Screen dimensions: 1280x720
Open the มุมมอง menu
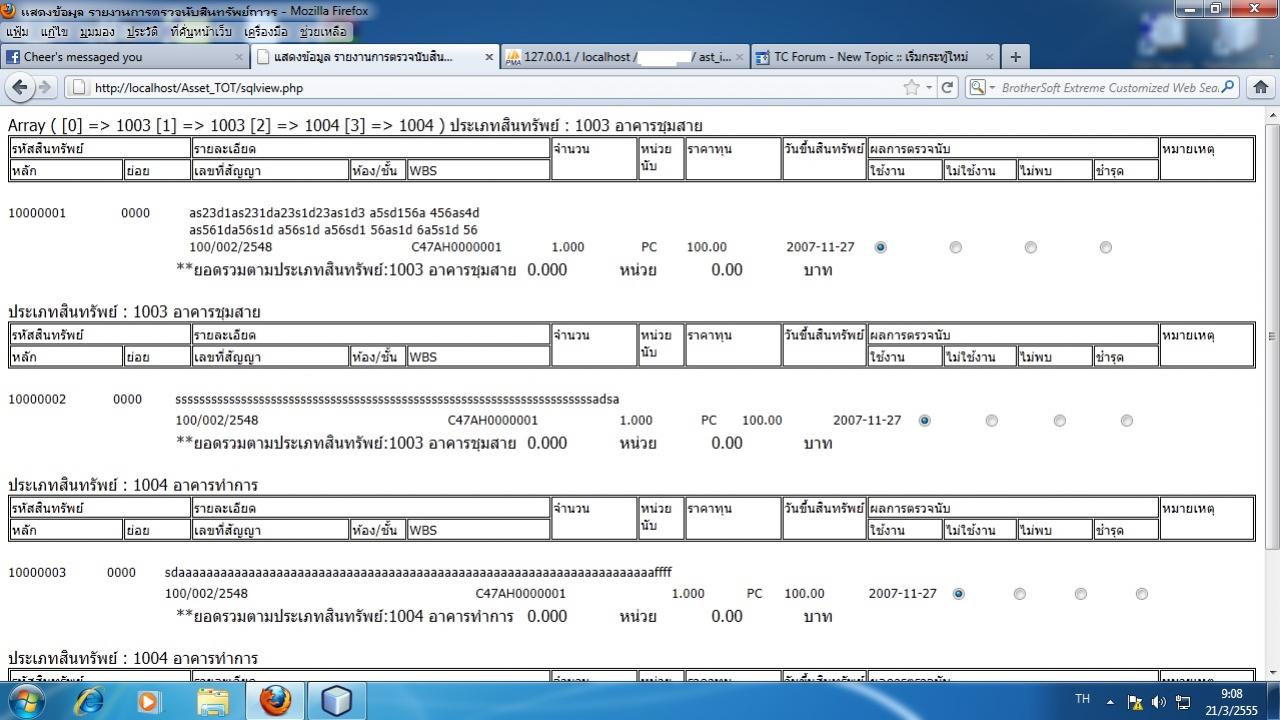coord(97,31)
